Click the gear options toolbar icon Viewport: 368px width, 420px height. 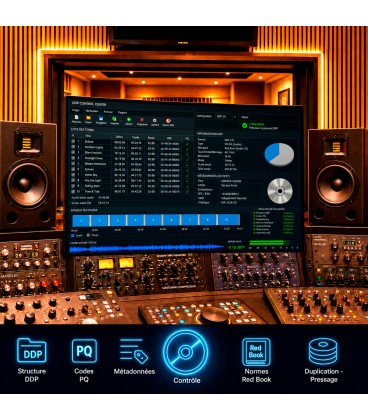pos(154,120)
